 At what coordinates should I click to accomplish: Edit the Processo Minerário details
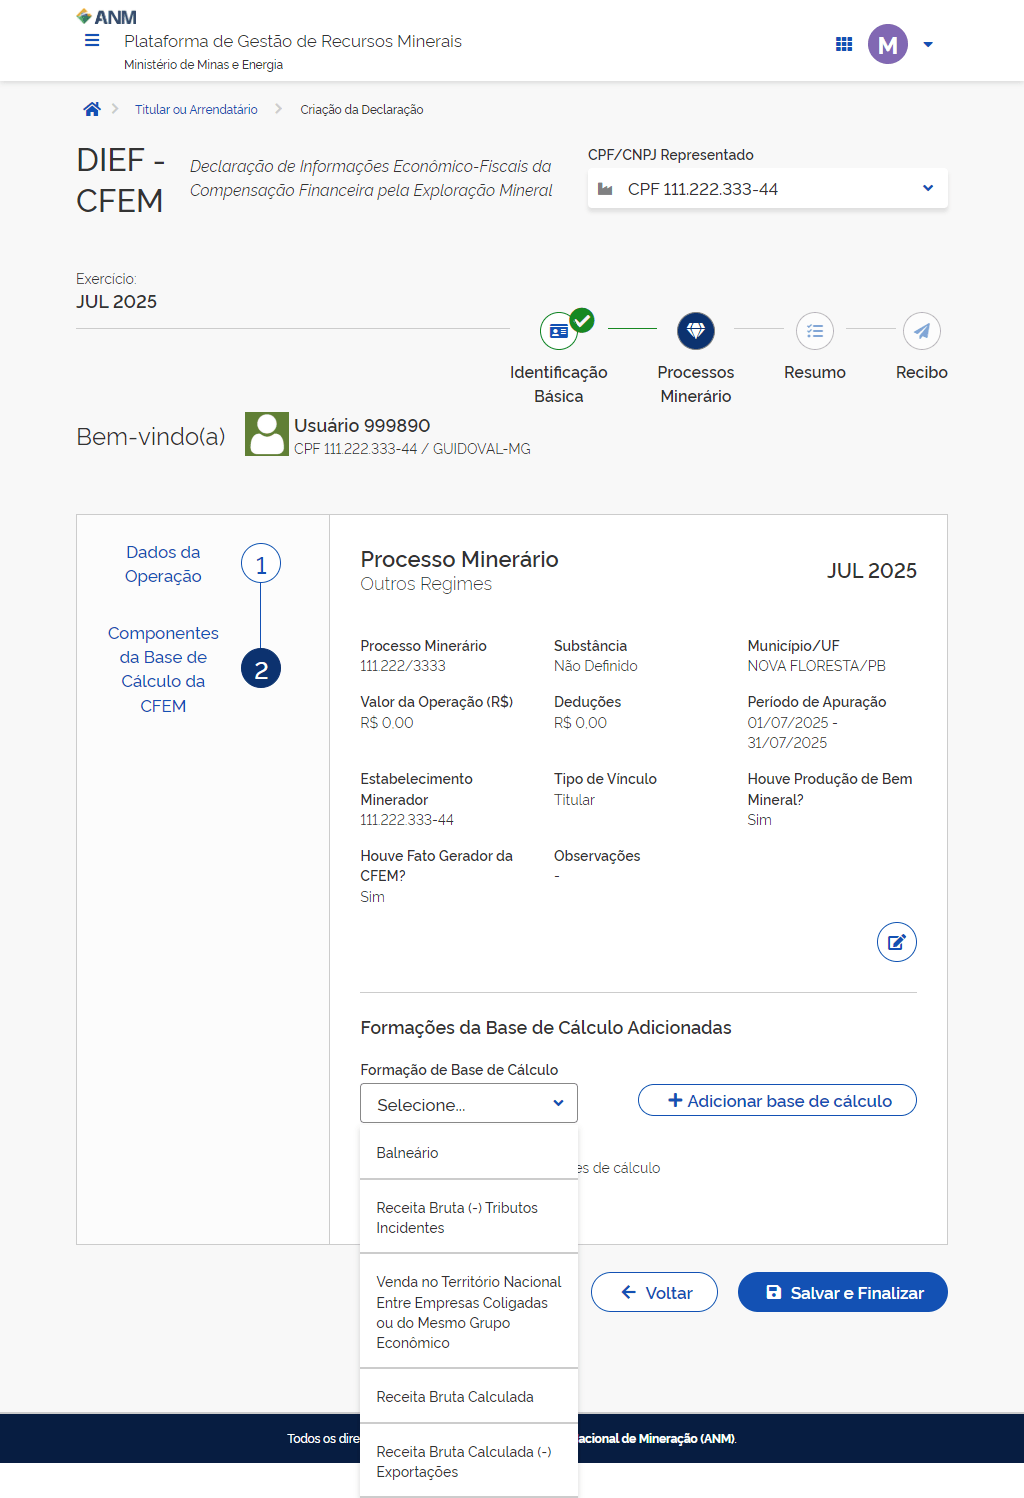pyautogui.click(x=896, y=942)
